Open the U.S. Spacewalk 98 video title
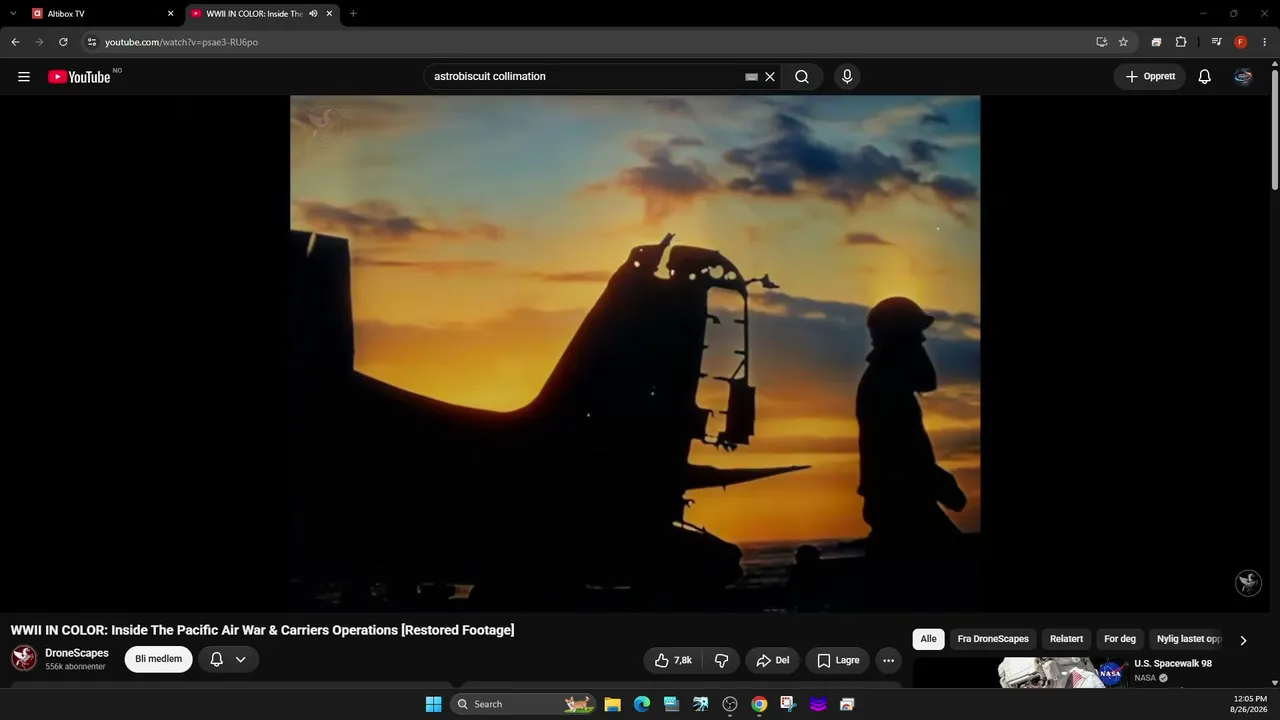 coord(1173,664)
